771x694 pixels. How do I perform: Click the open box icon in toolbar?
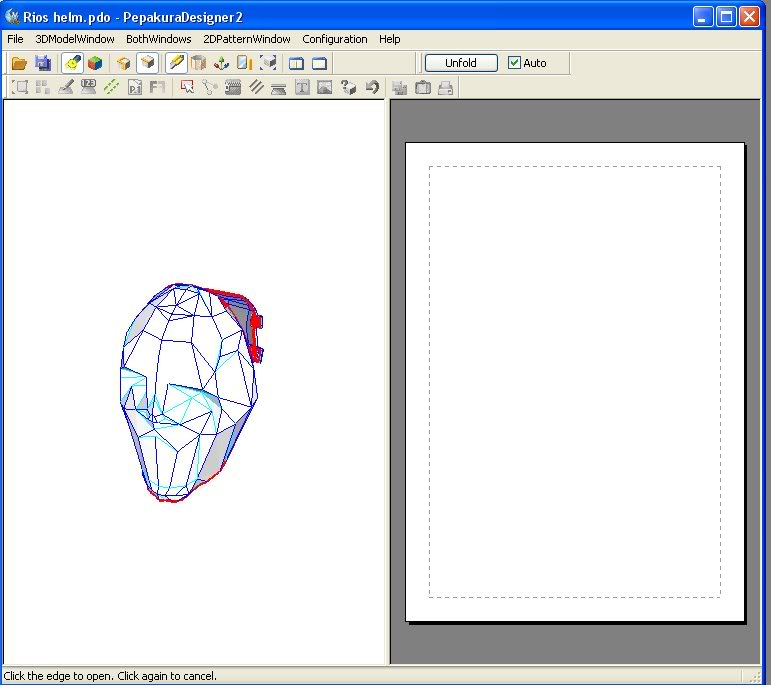(123, 63)
